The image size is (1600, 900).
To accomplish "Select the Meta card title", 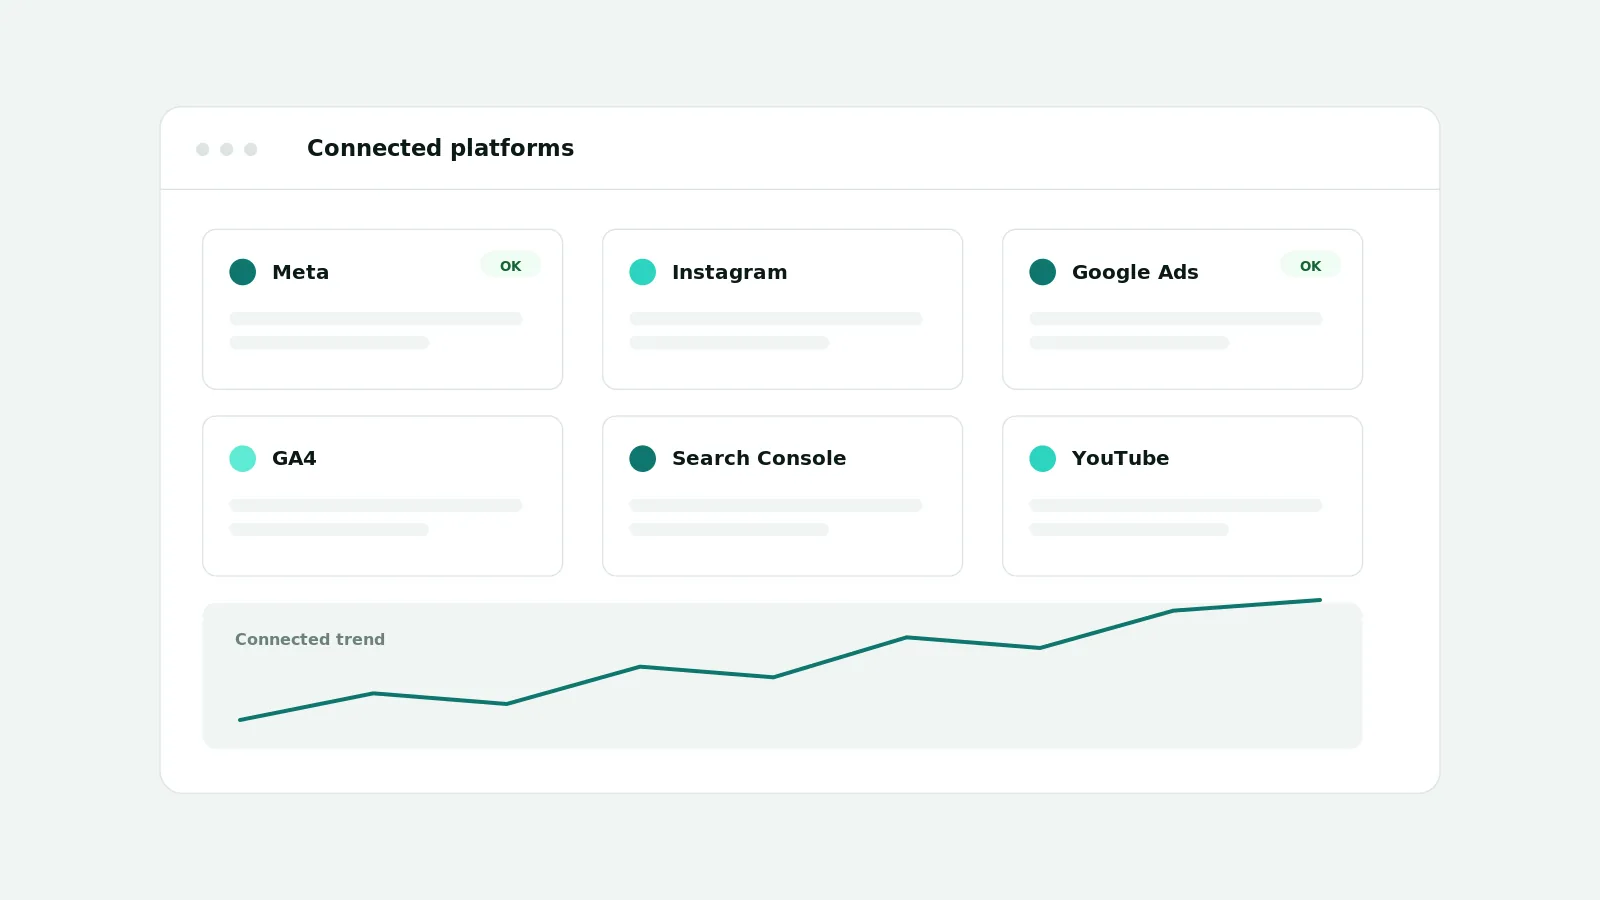I will click(x=301, y=272).
